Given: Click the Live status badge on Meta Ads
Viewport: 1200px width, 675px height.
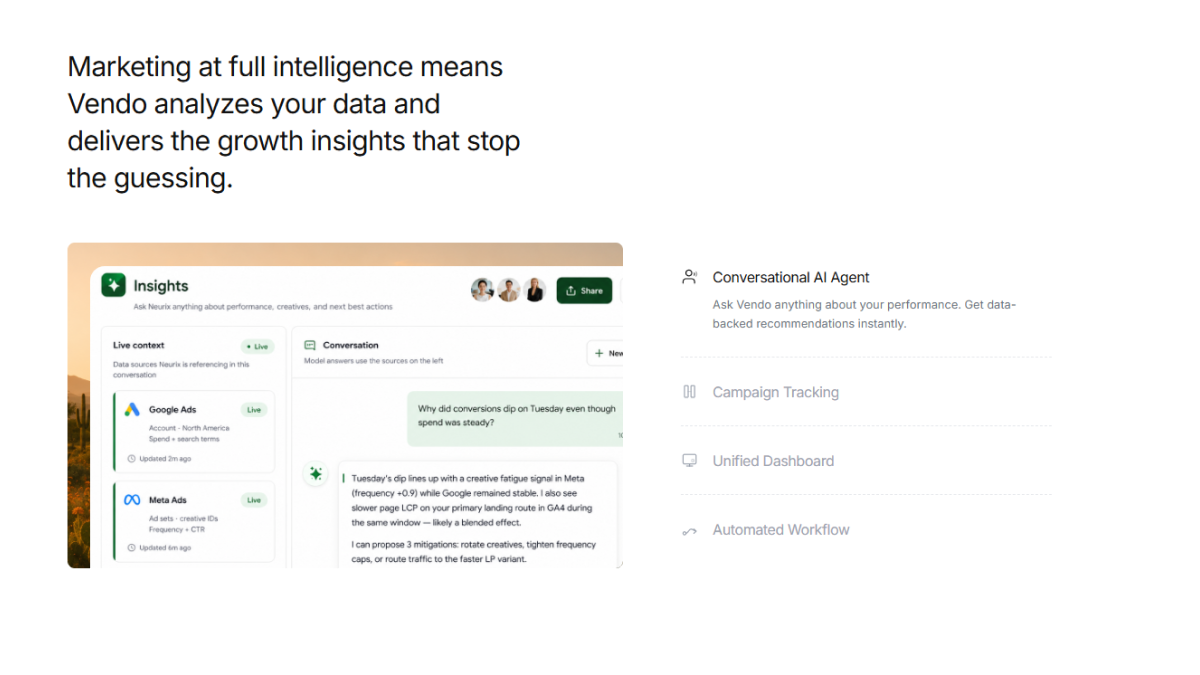Looking at the screenshot, I should tap(254, 500).
